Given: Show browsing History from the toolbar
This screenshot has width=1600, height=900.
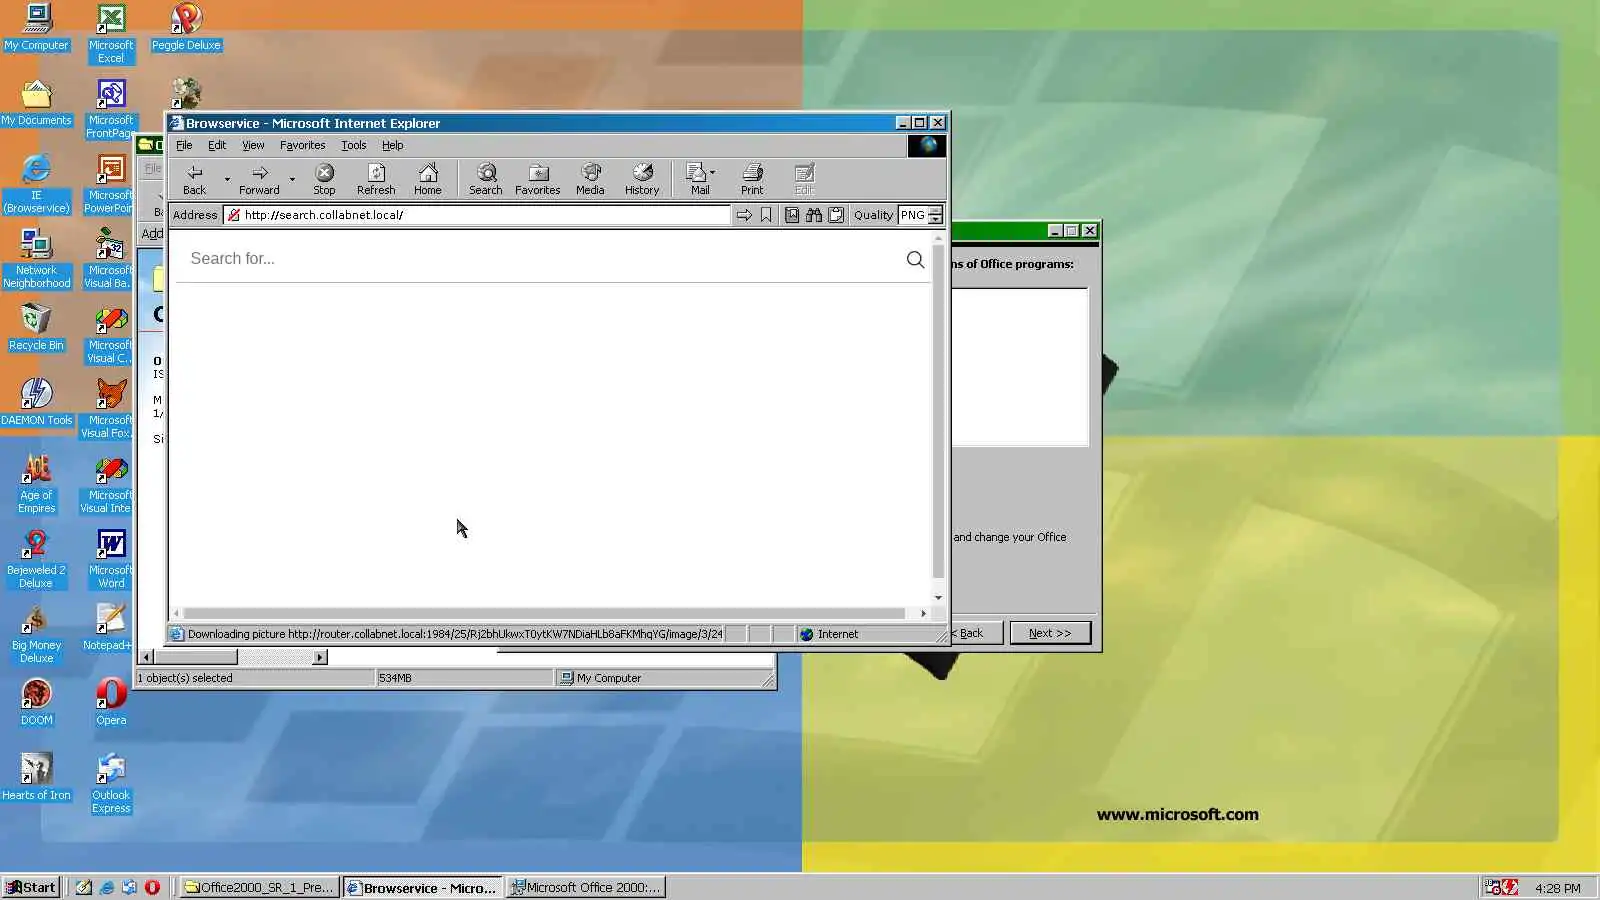Looking at the screenshot, I should (642, 179).
